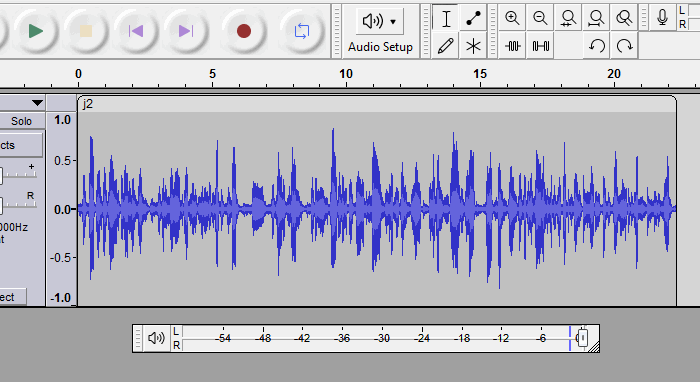Adjust the playback level slider handle
The width and height of the screenshot is (700, 382).
[582, 338]
